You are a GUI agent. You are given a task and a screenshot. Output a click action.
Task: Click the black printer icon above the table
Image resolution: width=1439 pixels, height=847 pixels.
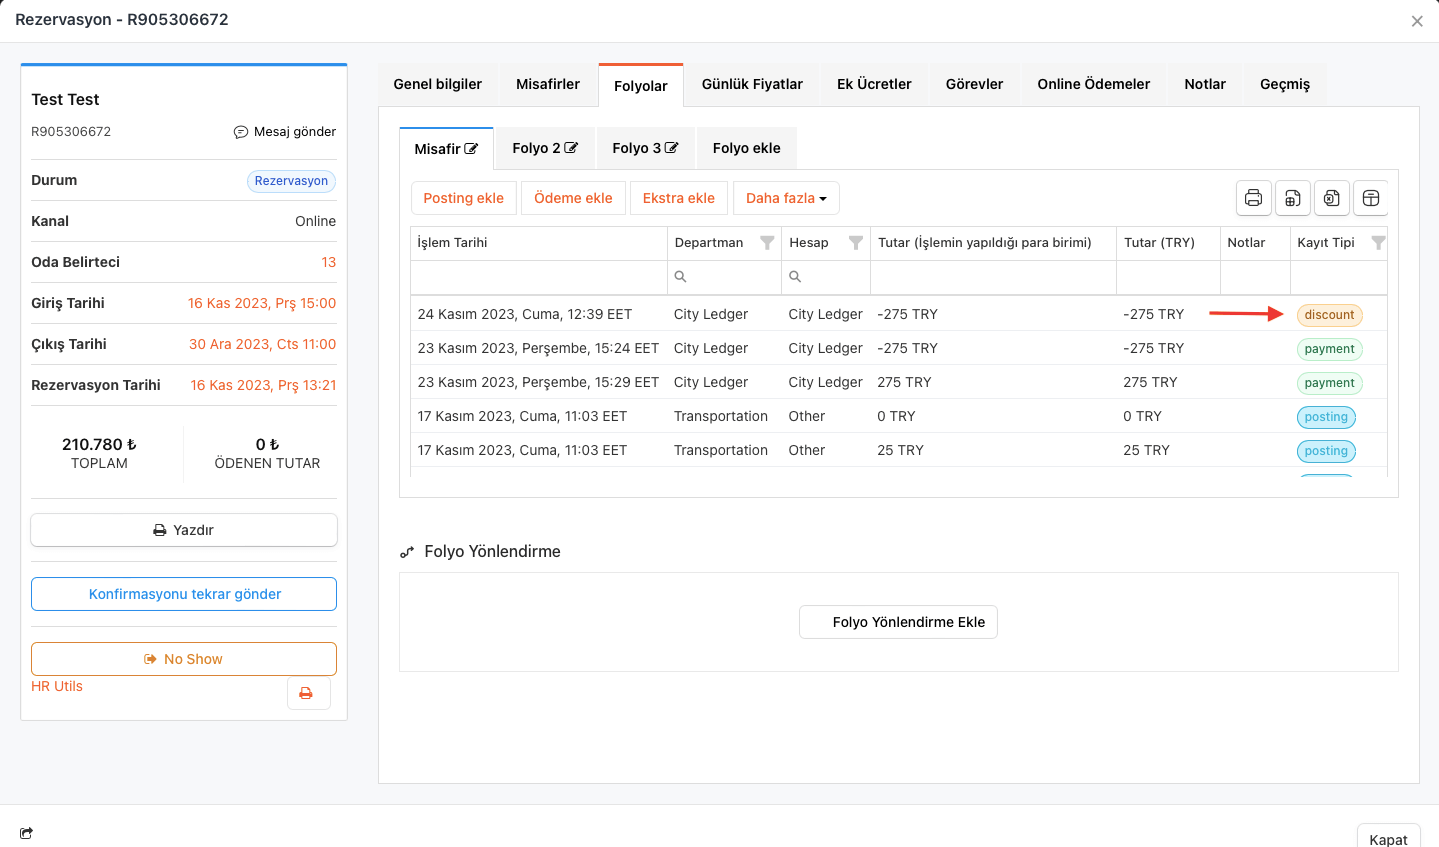coord(1253,198)
